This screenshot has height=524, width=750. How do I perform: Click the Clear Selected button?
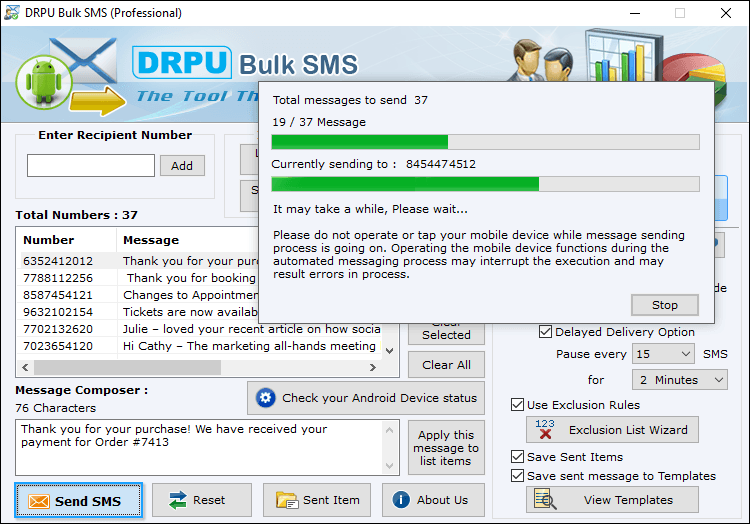point(446,334)
